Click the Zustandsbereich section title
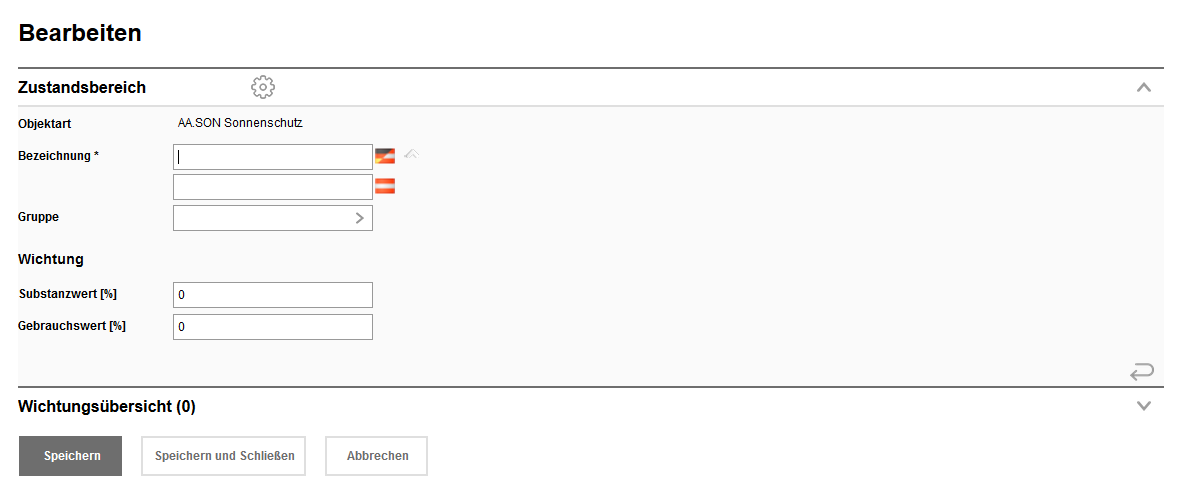This screenshot has width=1179, height=502. pyautogui.click(x=82, y=88)
